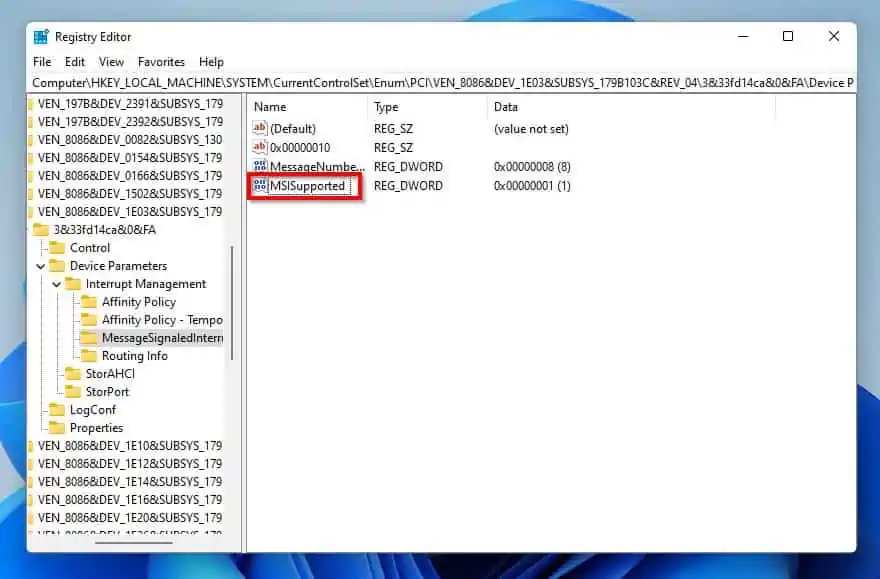Click the tree pane horizontal scrollbar thumb
Viewport: 880px width, 579px height.
(x=134, y=543)
